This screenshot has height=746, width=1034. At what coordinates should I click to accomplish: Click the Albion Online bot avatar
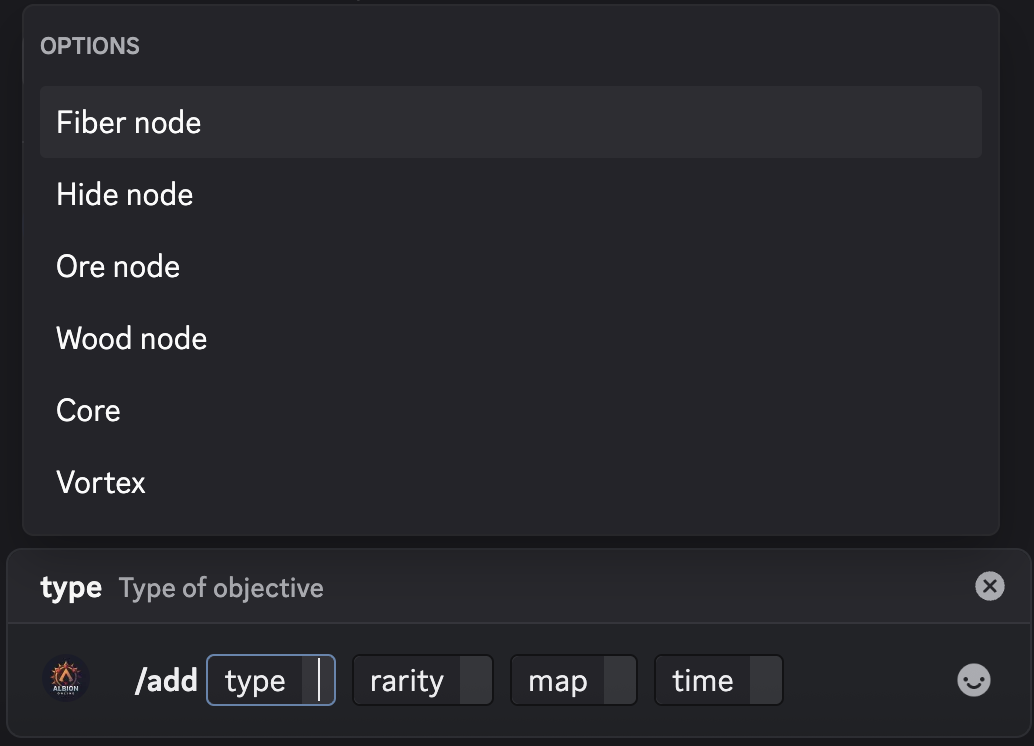69,680
